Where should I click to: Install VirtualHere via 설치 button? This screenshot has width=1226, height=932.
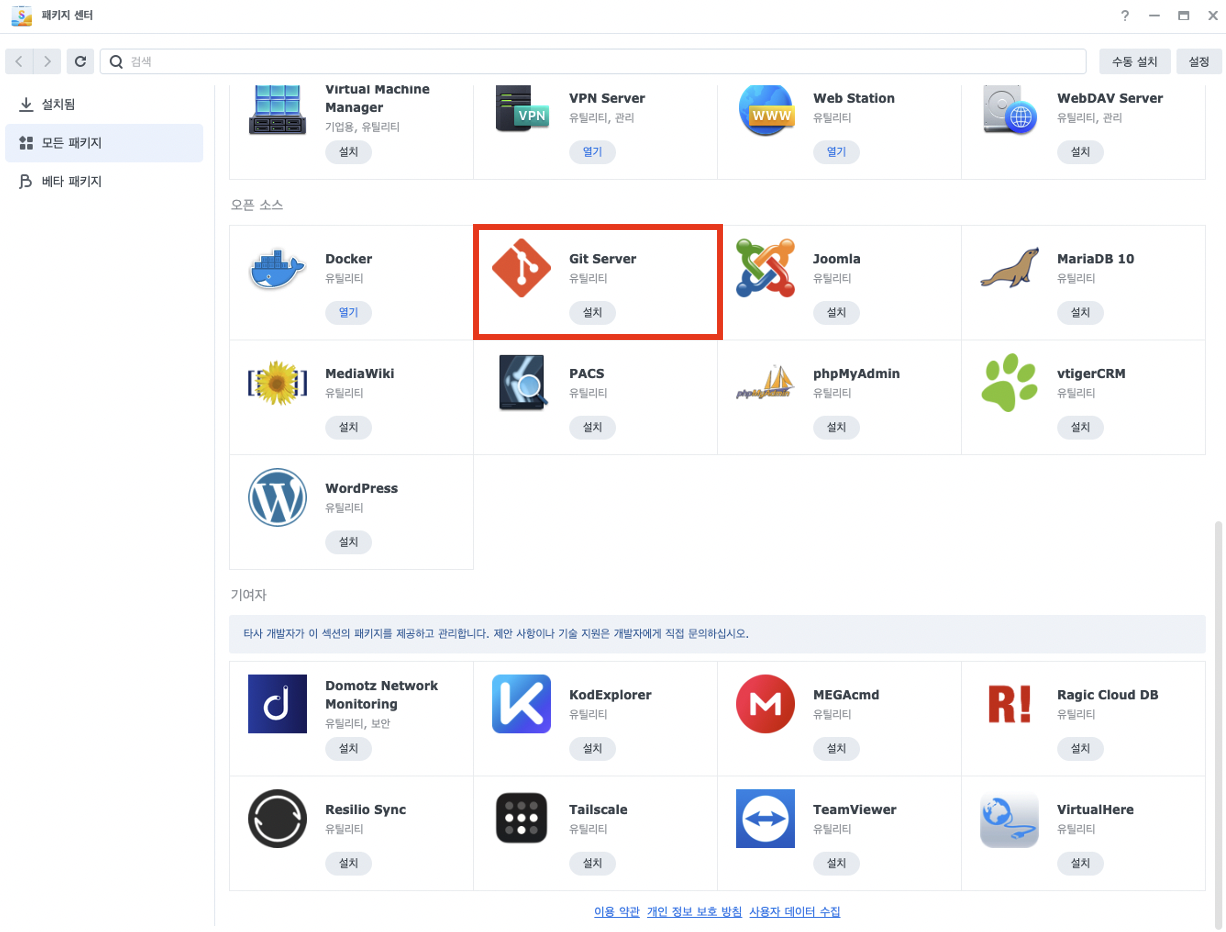(x=1080, y=864)
